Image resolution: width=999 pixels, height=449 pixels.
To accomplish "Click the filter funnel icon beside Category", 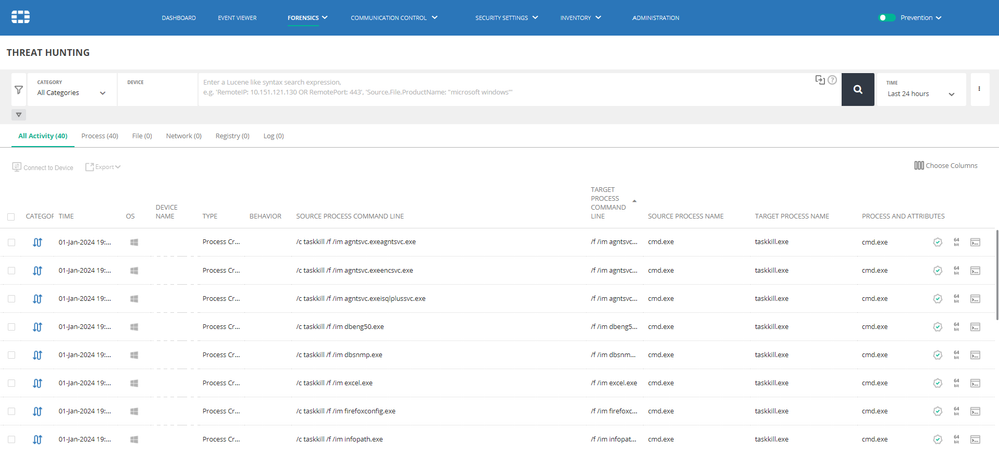I will click(x=19, y=89).
